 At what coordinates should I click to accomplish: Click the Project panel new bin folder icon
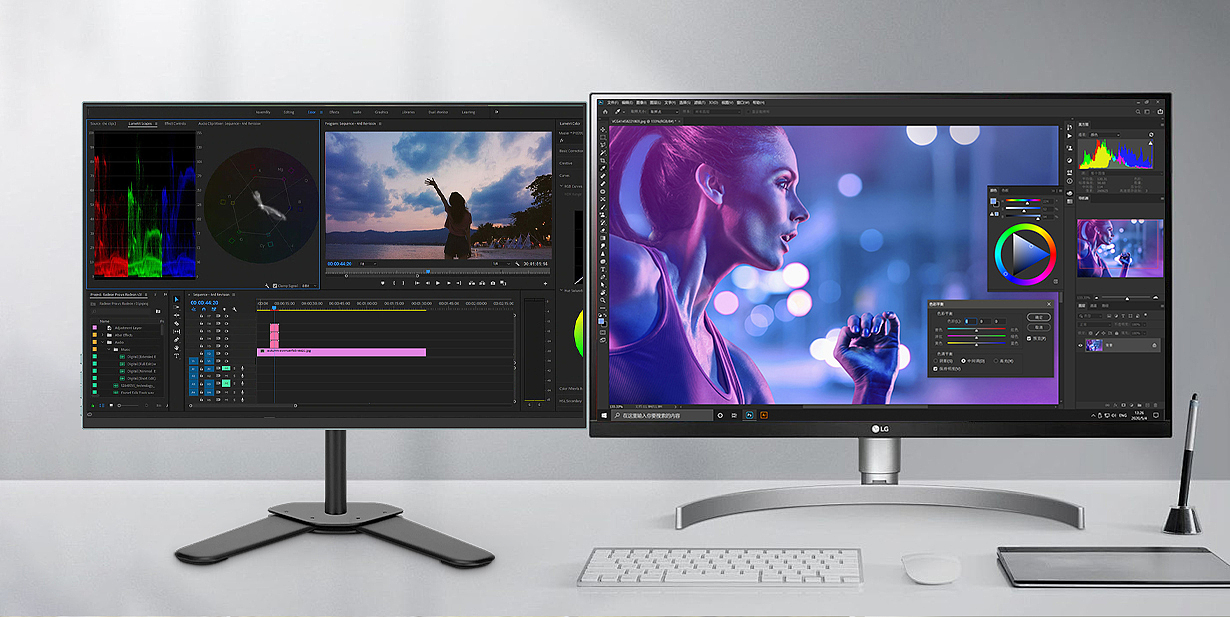click(158, 311)
